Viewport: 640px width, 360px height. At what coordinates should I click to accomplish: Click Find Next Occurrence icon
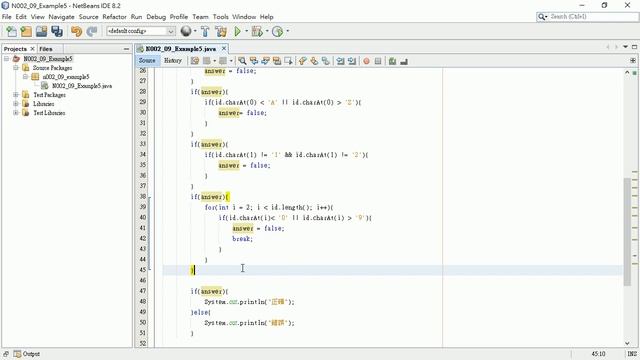(265, 61)
